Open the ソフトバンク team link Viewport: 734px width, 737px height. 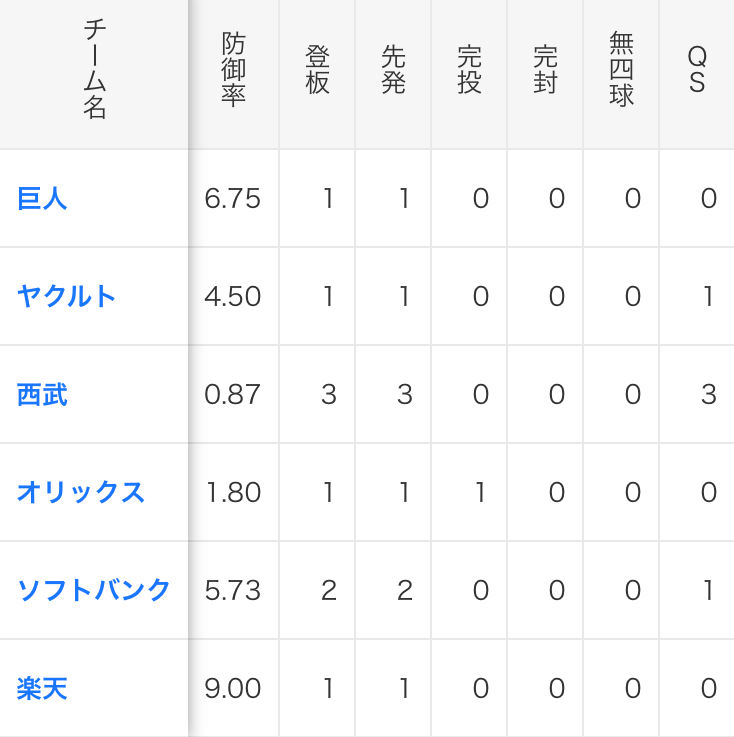coord(93,590)
